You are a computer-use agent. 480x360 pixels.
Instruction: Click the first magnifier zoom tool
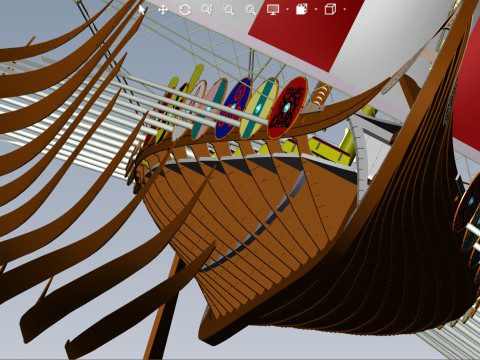[207, 10]
